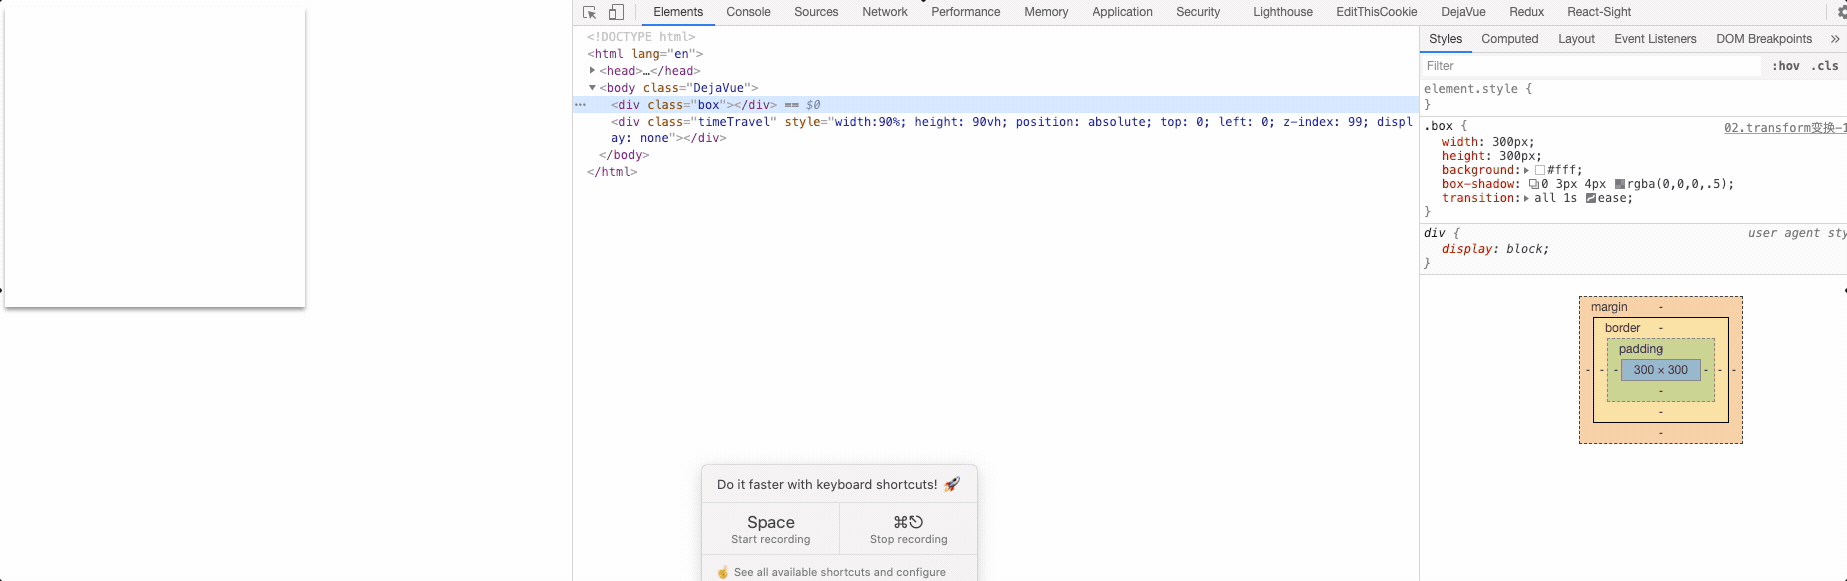Show more Styles pane tabs
Image resolution: width=1847 pixels, height=581 pixels.
click(1834, 39)
